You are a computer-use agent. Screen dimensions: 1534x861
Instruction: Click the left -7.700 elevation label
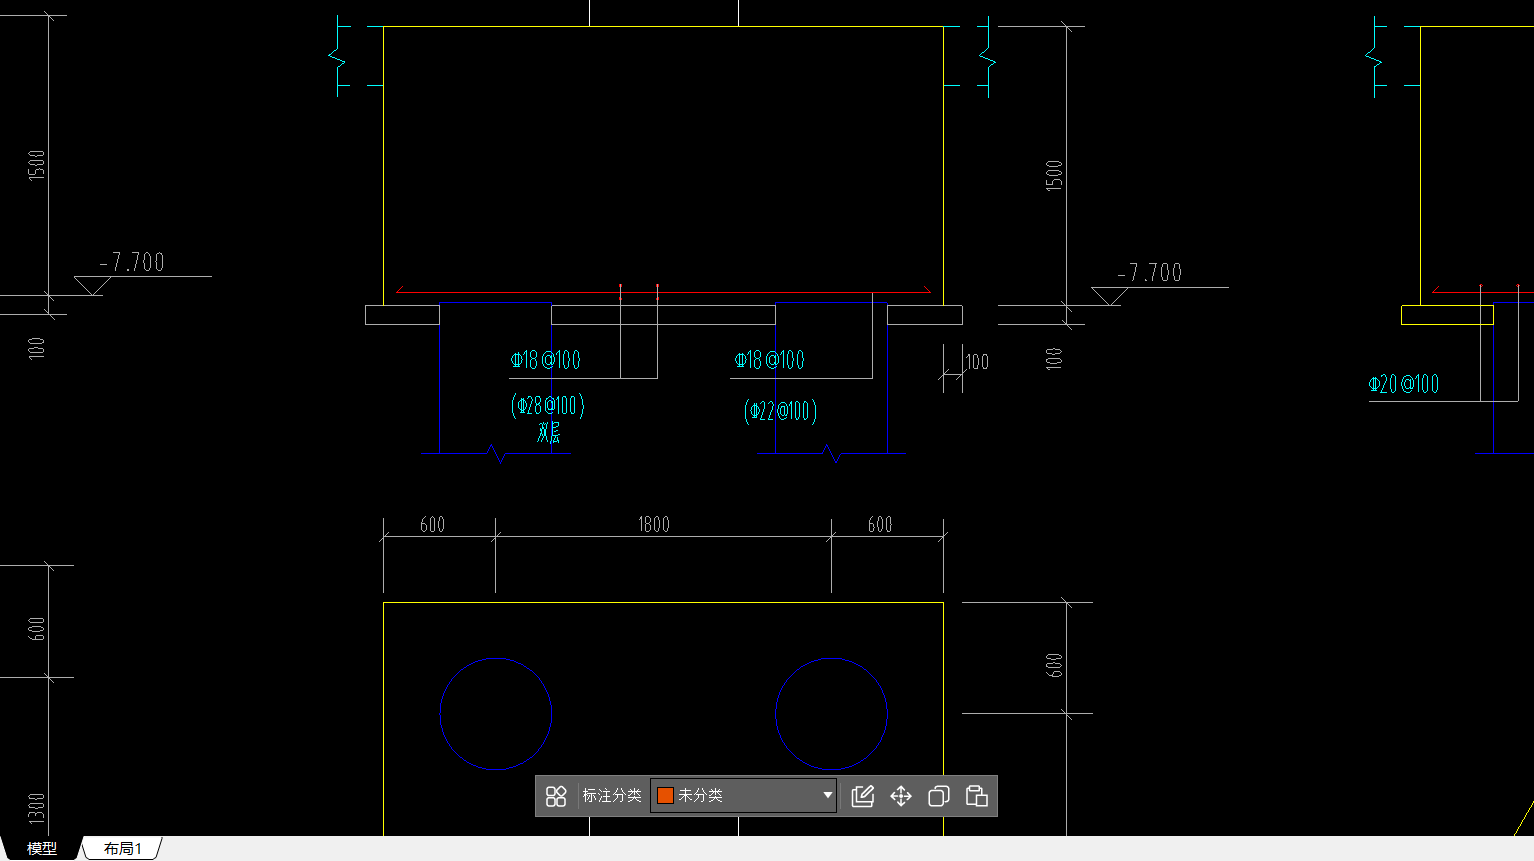[x=132, y=263]
